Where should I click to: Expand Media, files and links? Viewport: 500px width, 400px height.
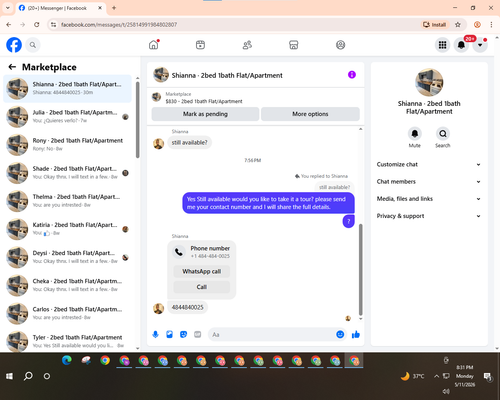tap(429, 199)
